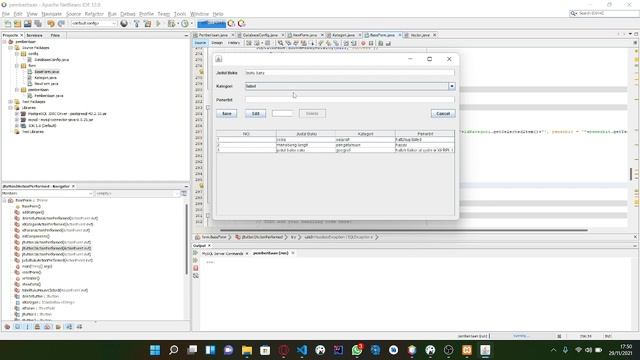
Task: Collapse the Libraries node
Action: pyautogui.click(x=11, y=108)
